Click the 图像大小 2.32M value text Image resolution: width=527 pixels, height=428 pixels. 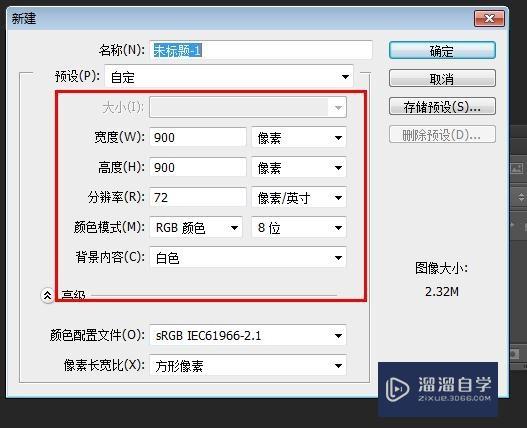tap(442, 291)
